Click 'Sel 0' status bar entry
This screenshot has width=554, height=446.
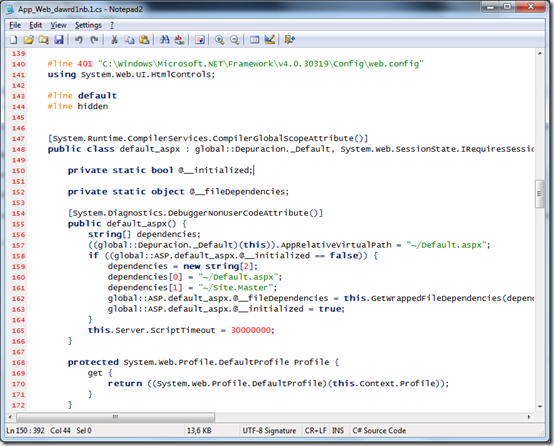coord(84,430)
